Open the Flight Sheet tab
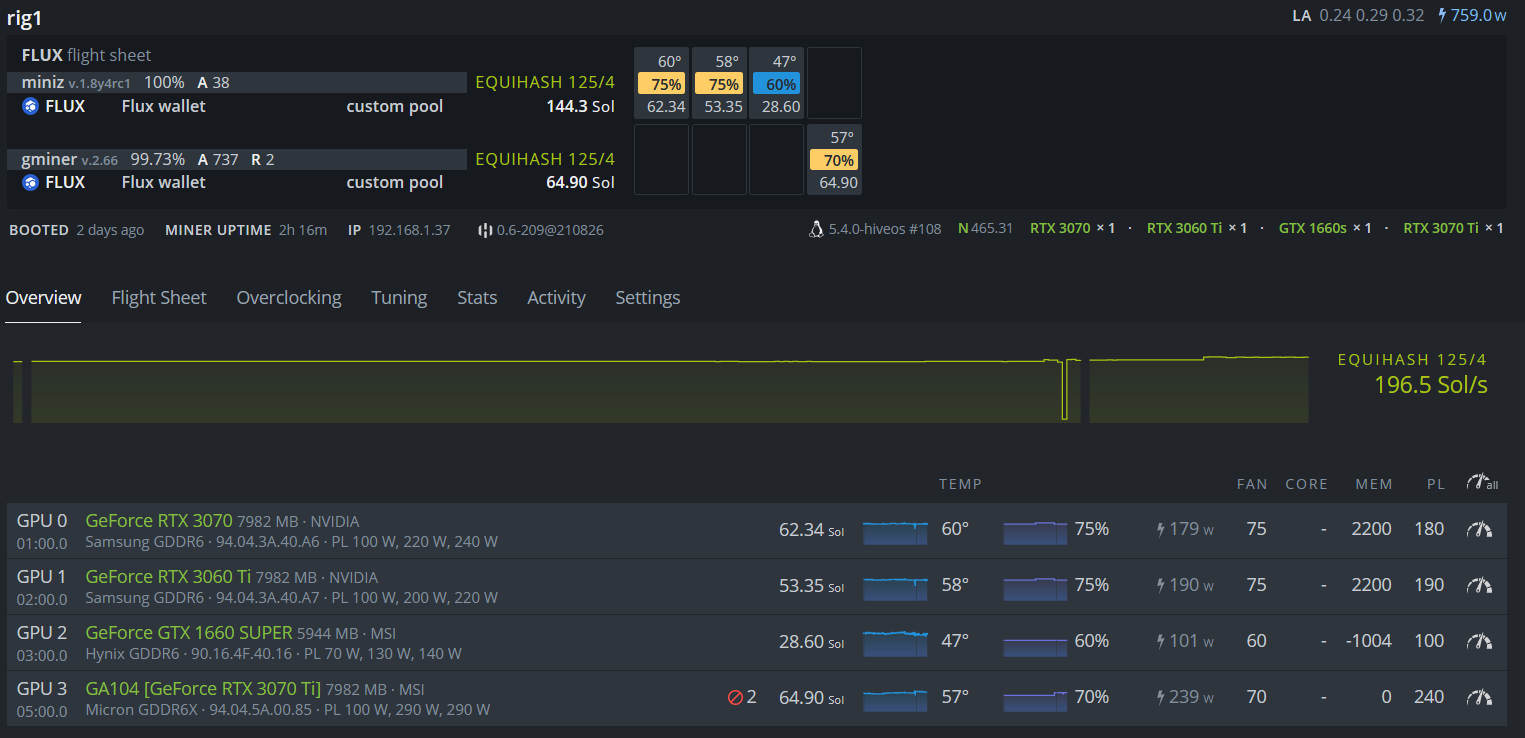Screen dimensions: 1525x738 pos(159,297)
